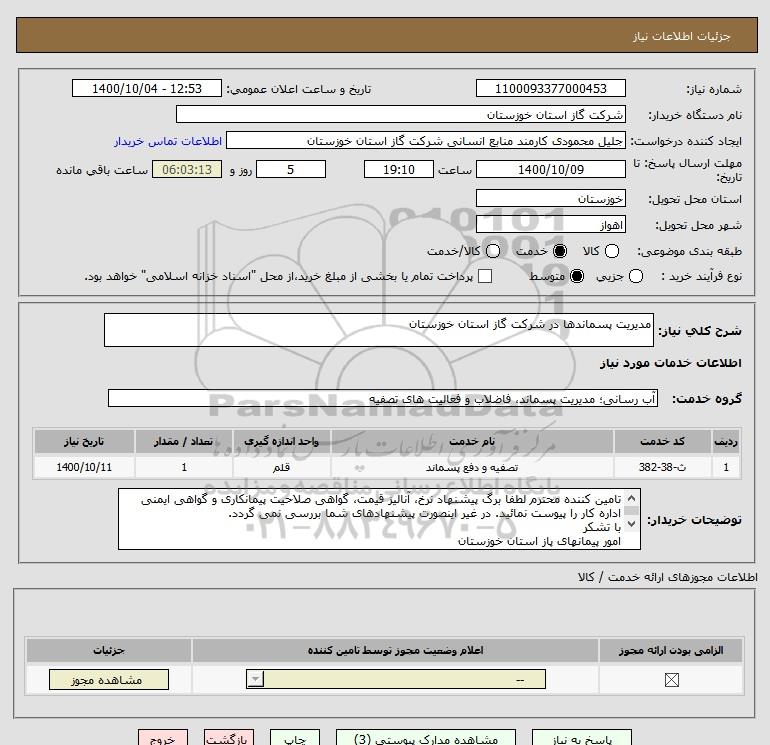The image size is (770, 745).
Task: Click the response deadline date 1400/10/09 field
Action: (x=551, y=169)
